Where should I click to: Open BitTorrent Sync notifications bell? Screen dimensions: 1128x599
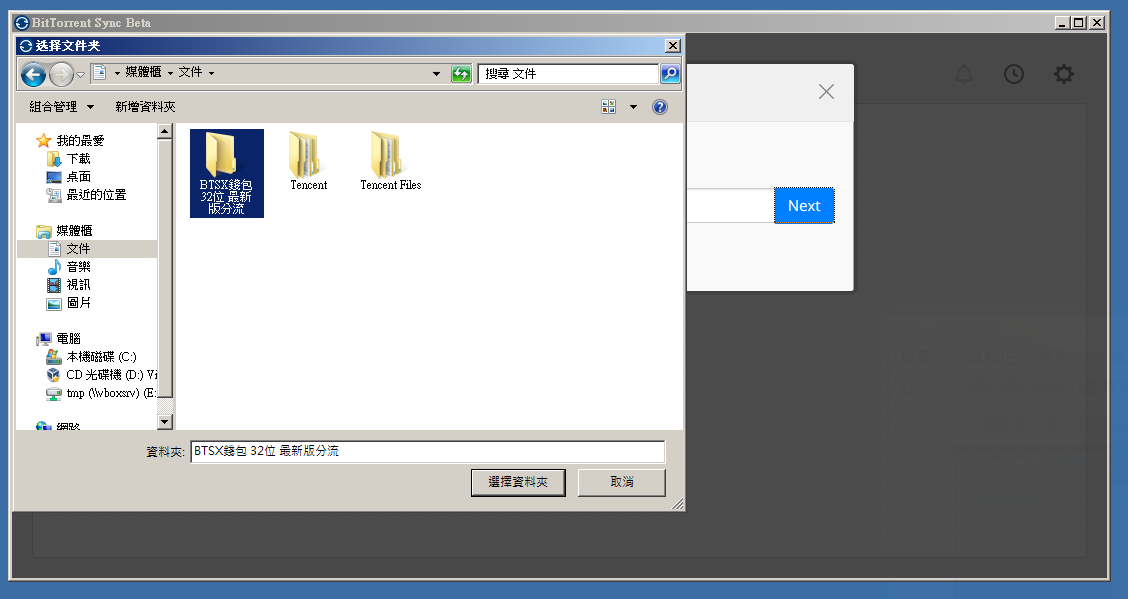tap(964, 73)
